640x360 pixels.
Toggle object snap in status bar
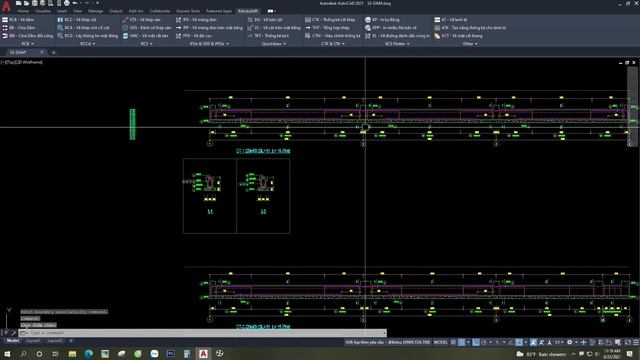pos(519,342)
